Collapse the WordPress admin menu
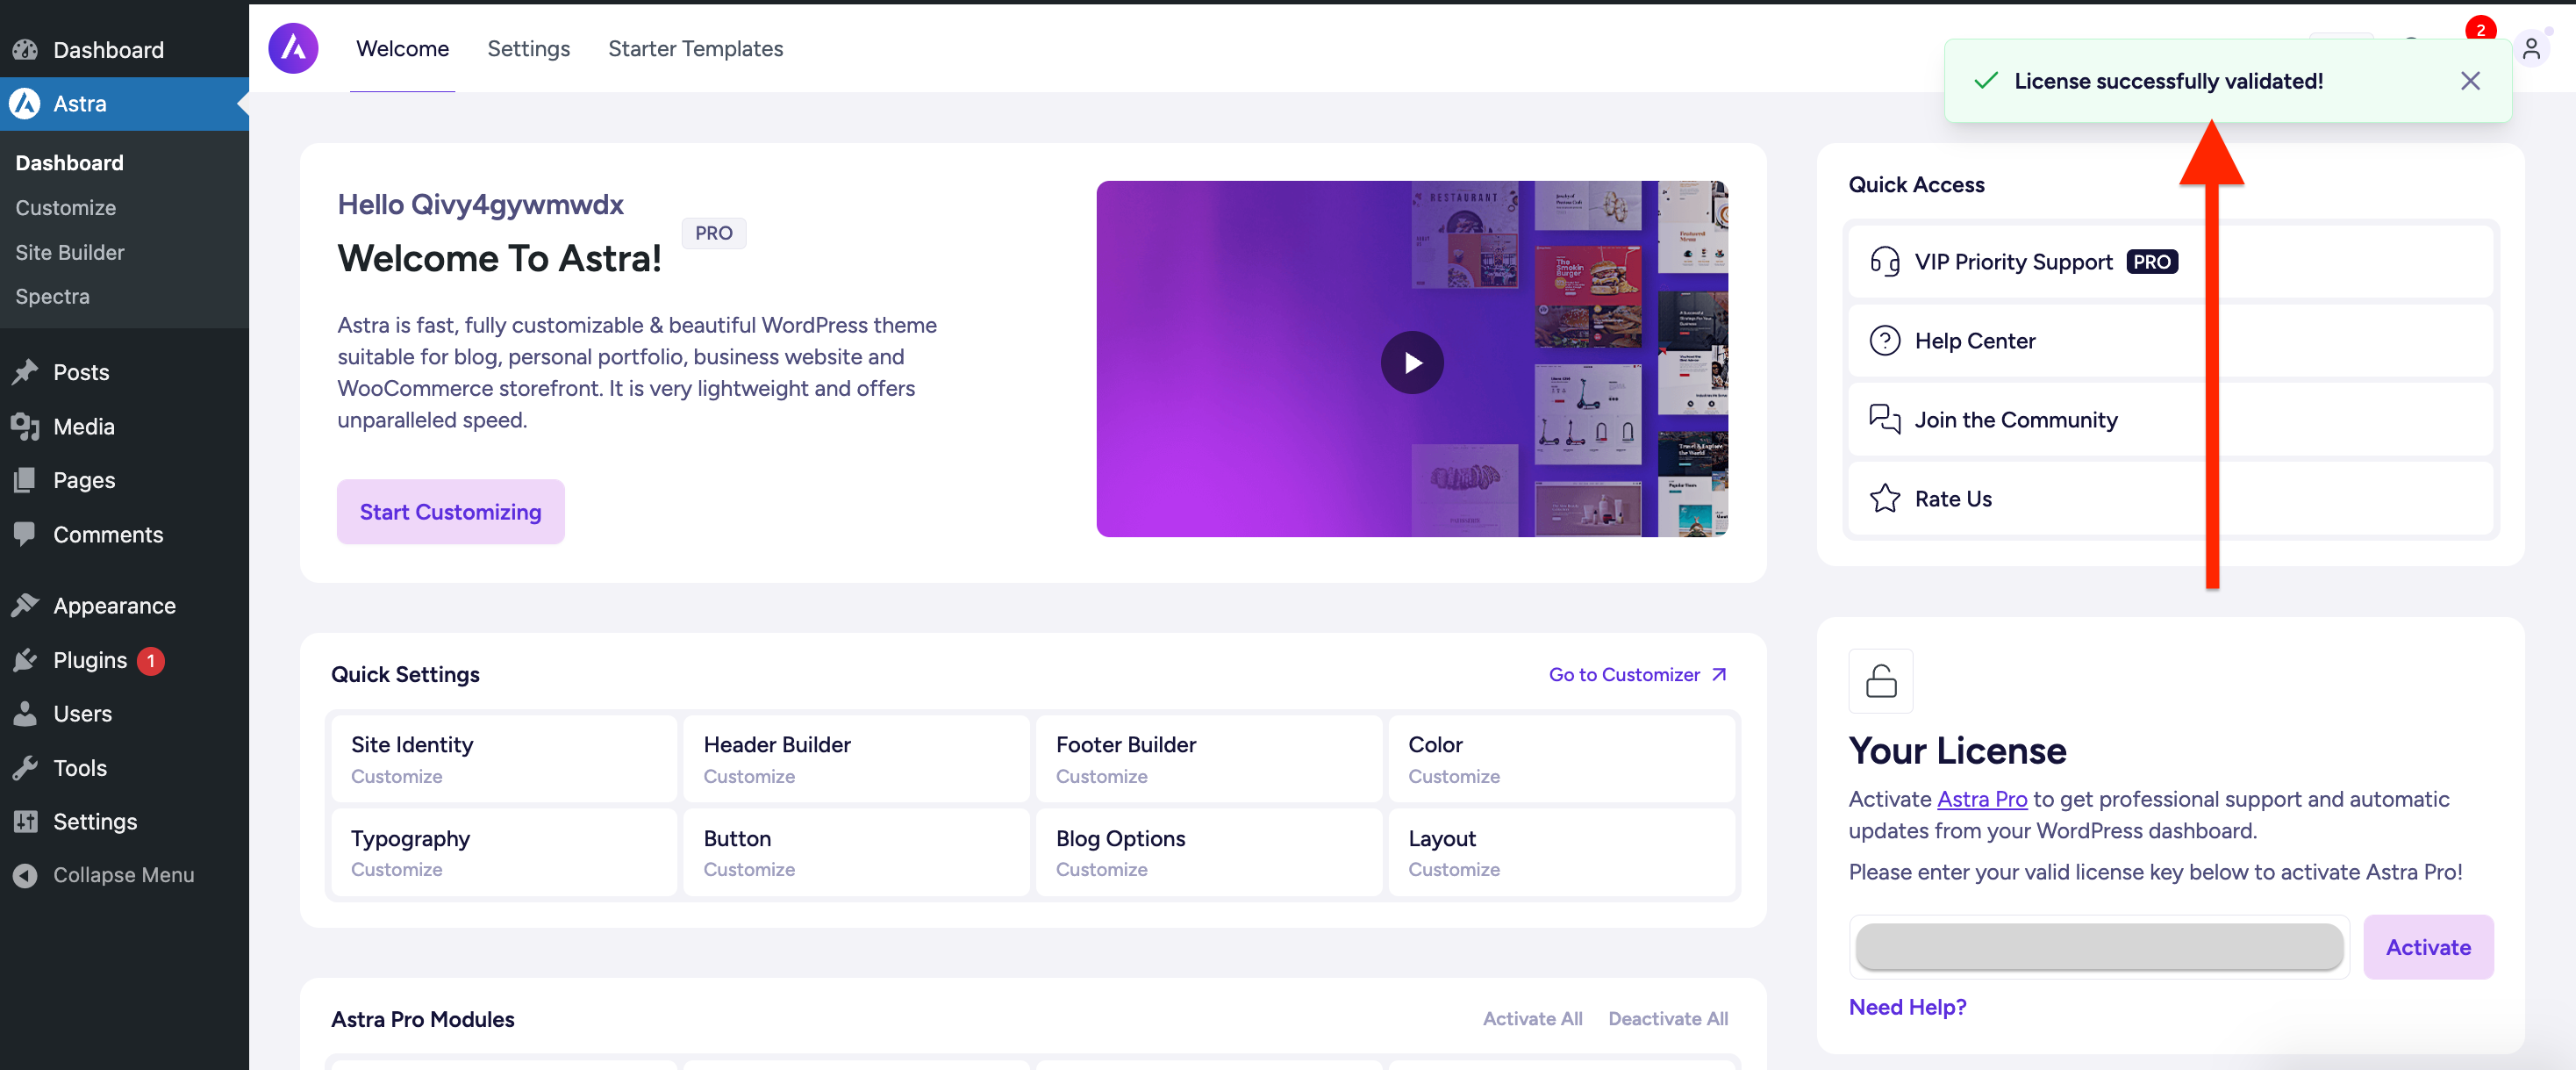The height and width of the screenshot is (1070, 2576). 122,875
